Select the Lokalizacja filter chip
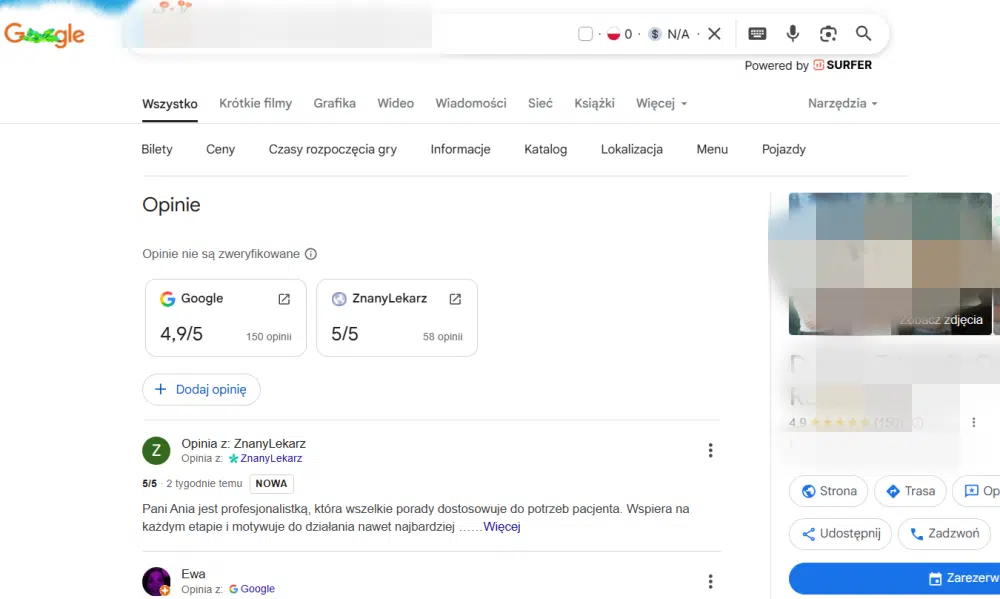Viewport: 1000px width, 599px height. point(631,149)
